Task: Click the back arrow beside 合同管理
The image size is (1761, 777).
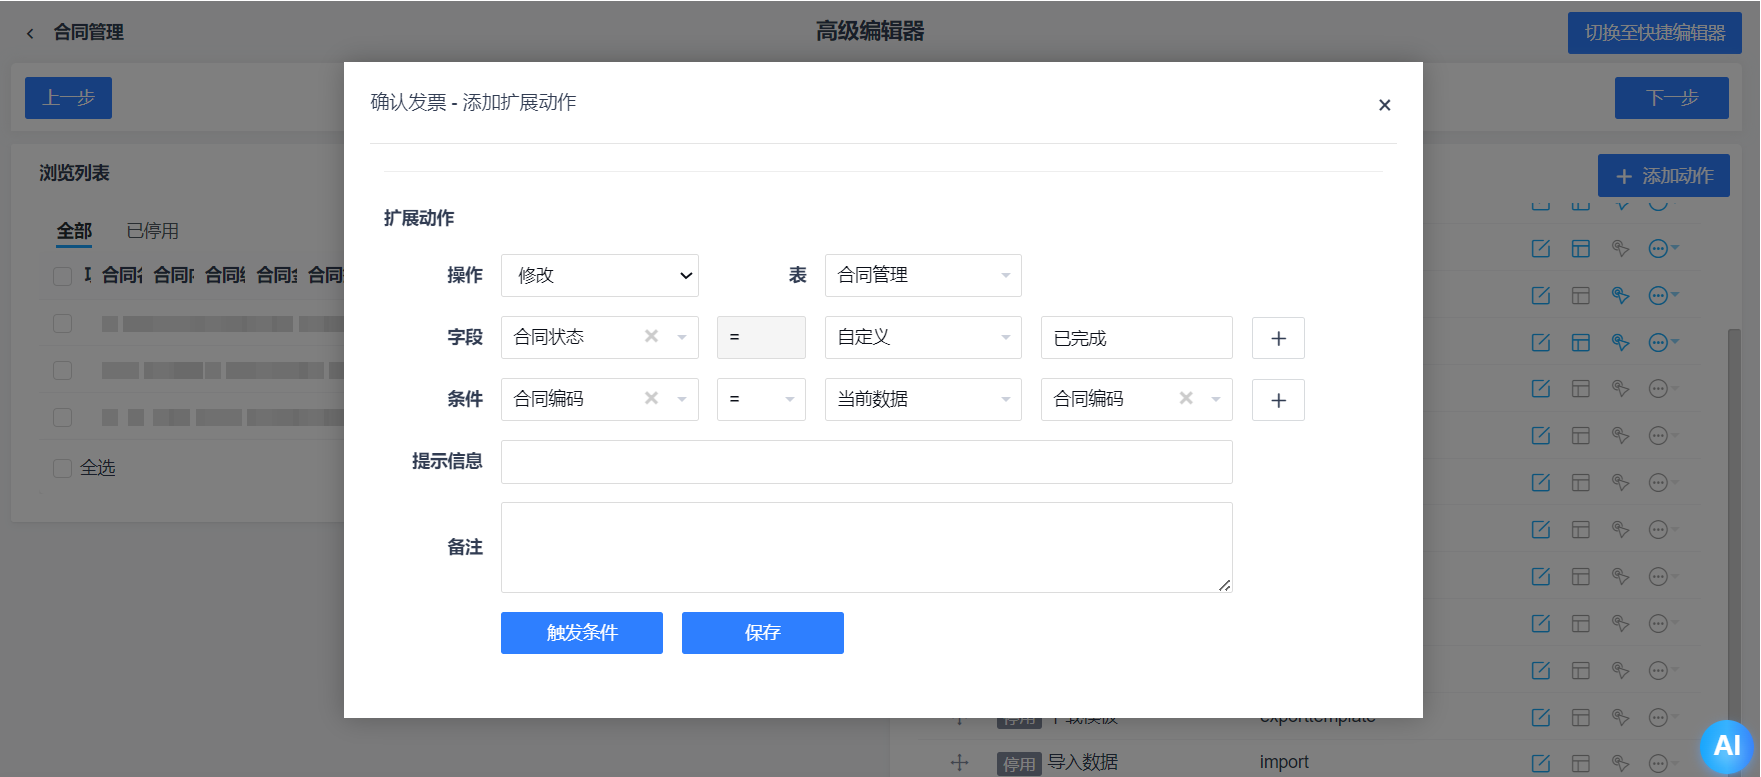Action: point(30,33)
